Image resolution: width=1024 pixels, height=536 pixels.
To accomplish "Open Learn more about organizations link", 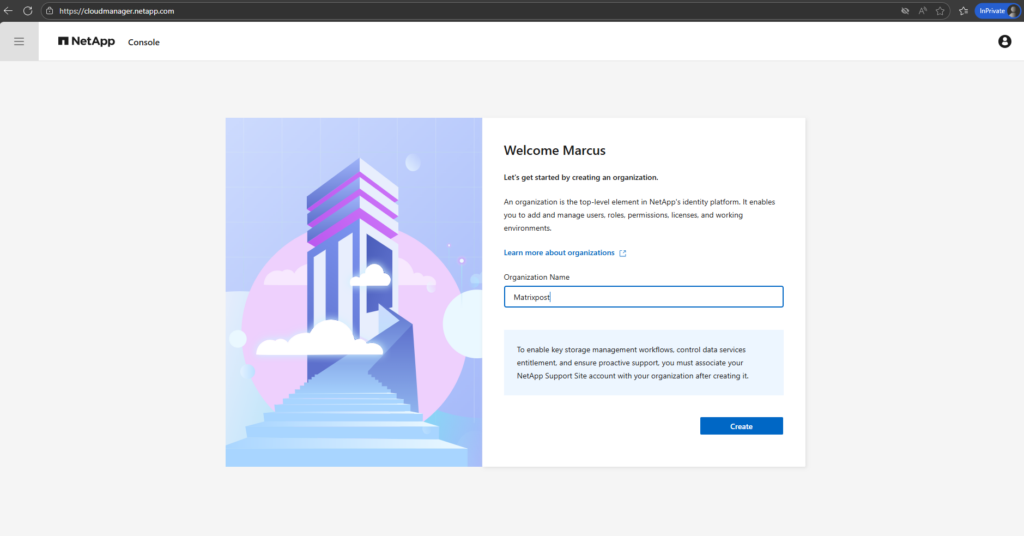I will (x=559, y=253).
